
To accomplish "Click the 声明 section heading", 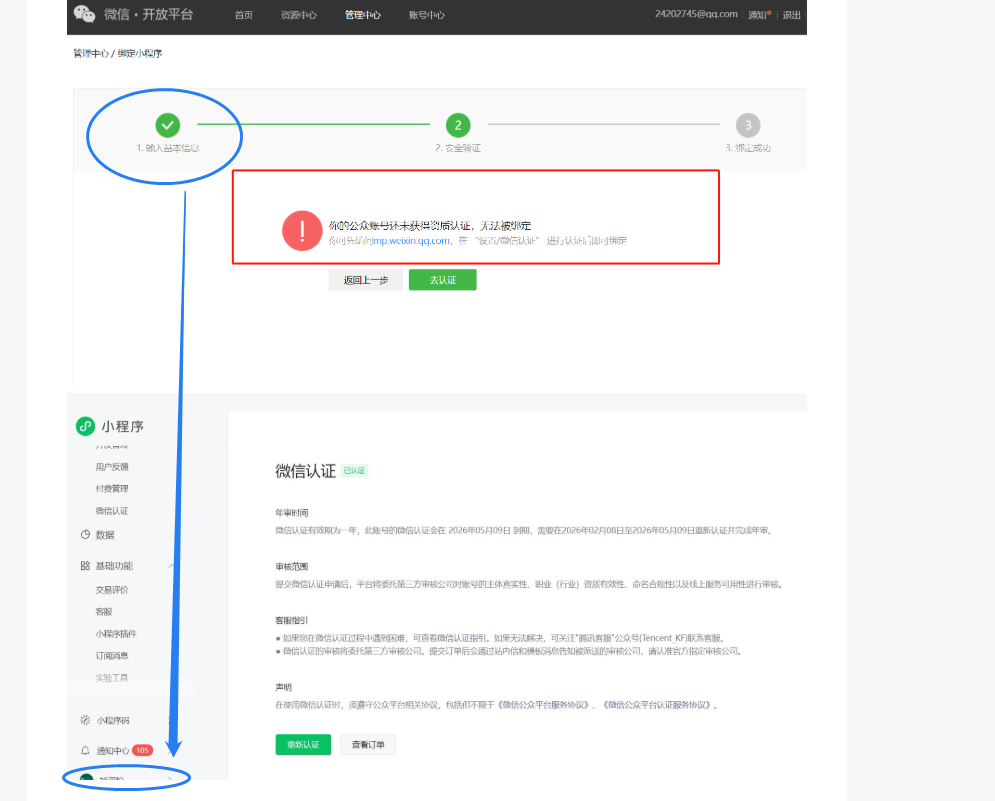I will (x=284, y=687).
